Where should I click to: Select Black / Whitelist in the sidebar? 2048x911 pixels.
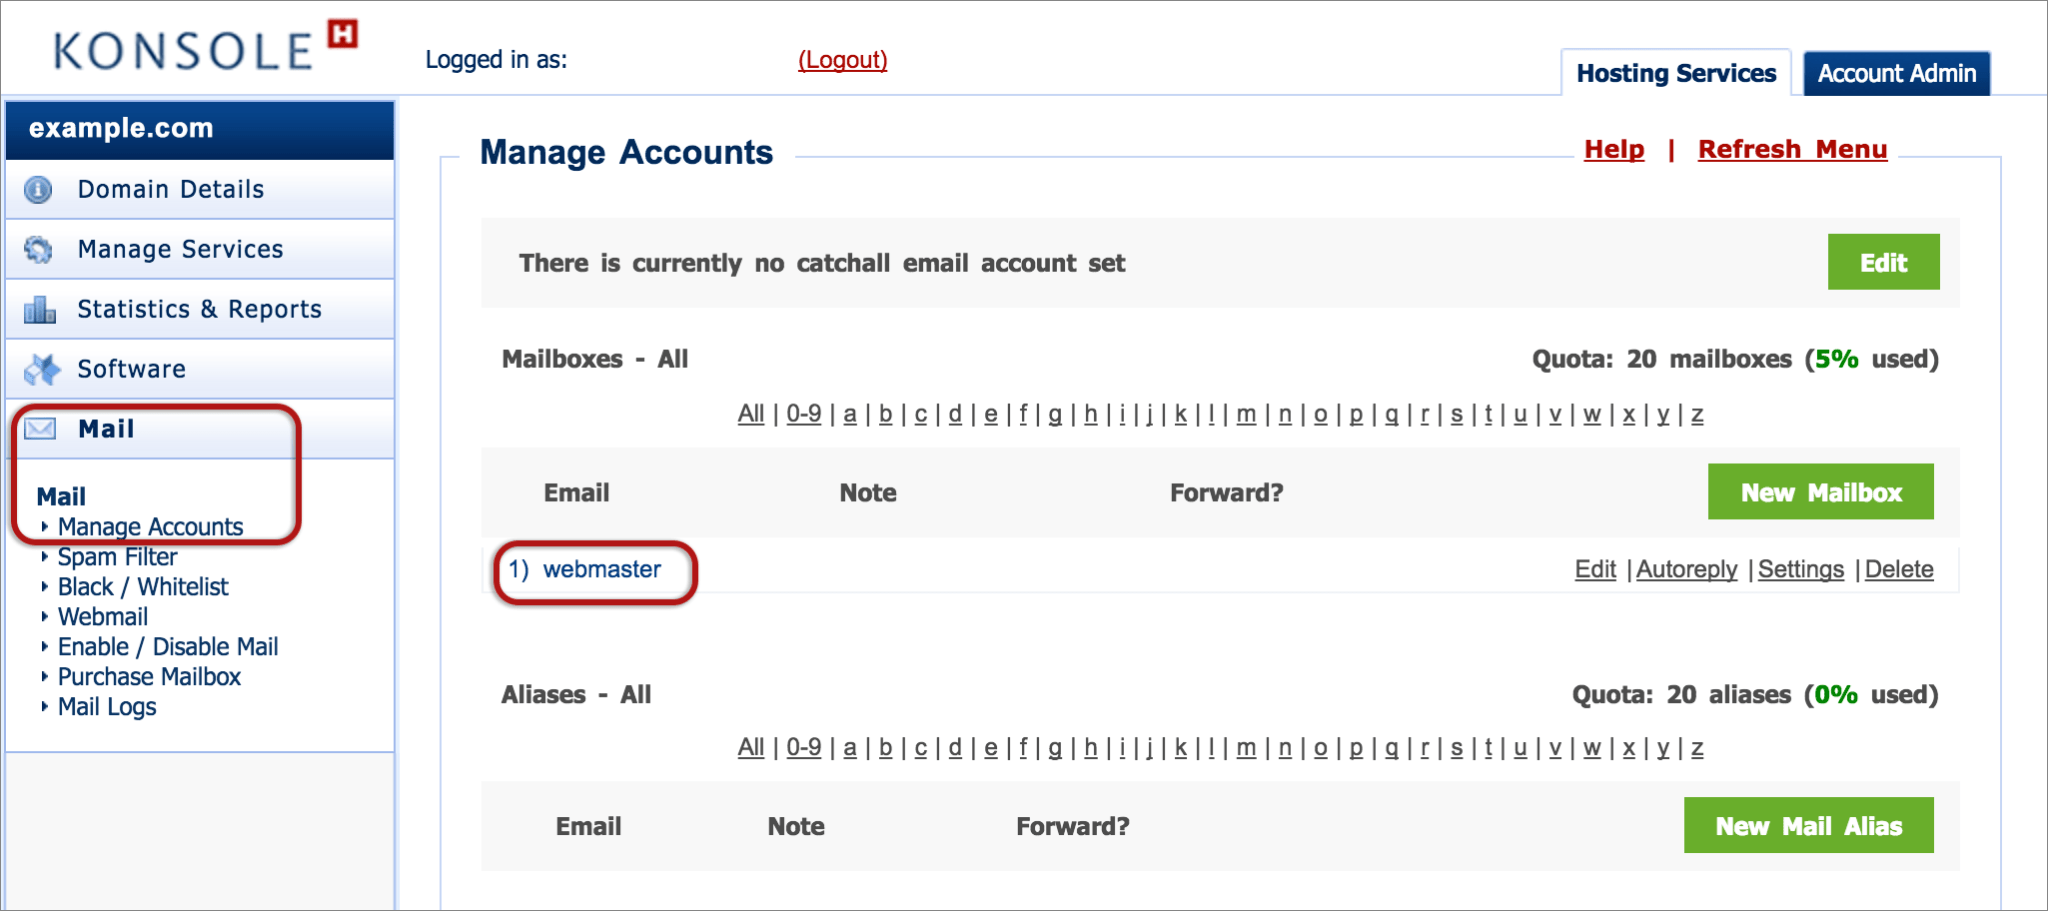point(144,587)
